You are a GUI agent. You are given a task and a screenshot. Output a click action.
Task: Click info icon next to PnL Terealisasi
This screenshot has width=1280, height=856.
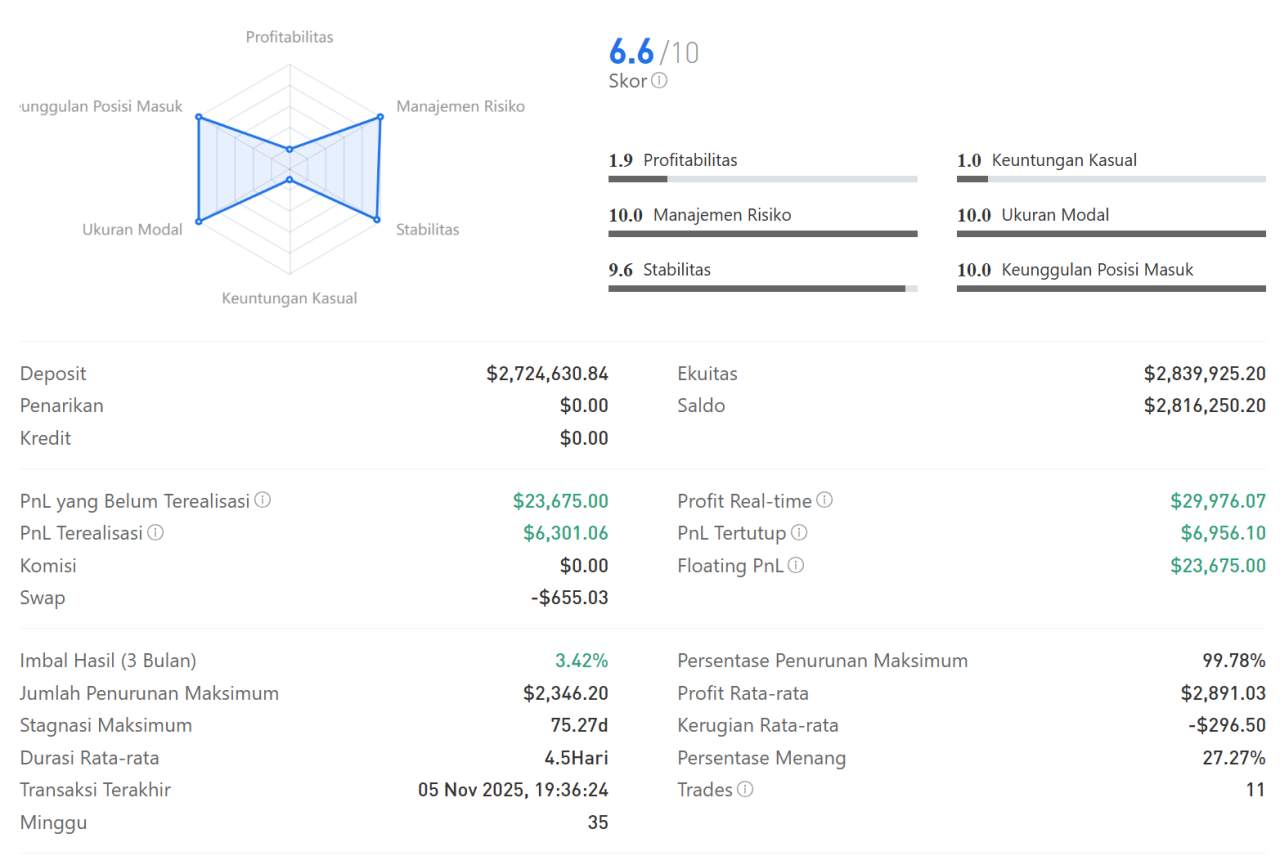click(156, 533)
